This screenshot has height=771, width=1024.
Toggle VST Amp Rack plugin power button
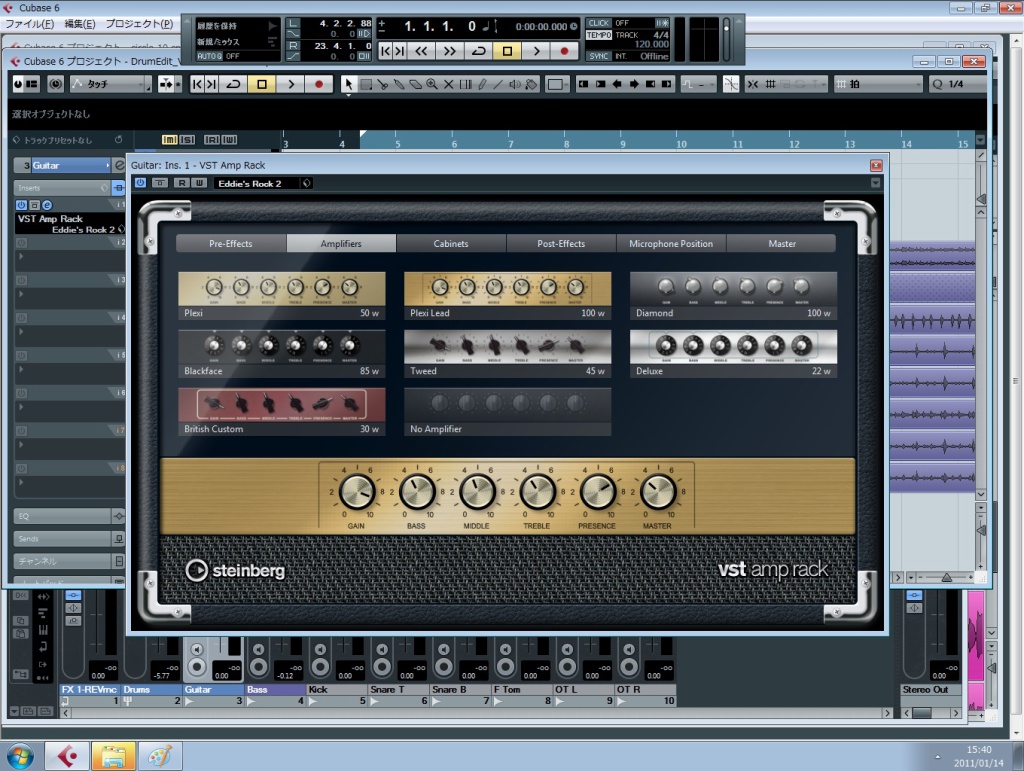(140, 183)
